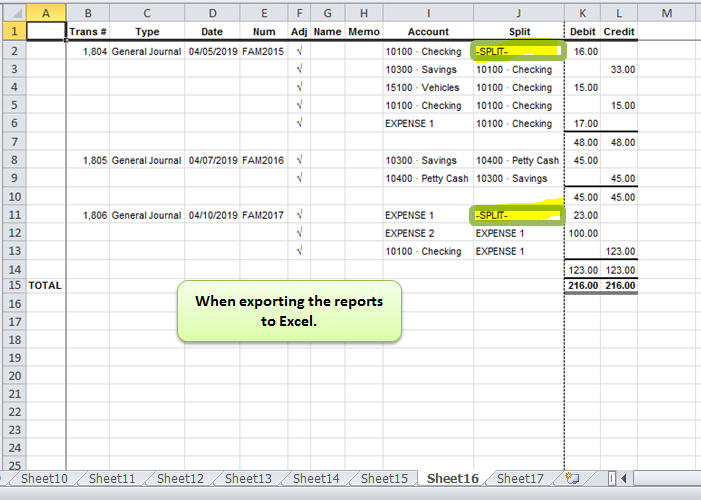The width and height of the screenshot is (701, 500).
Task: Click the highlighted -SPLIT- cell in row 2
Action: (519, 51)
